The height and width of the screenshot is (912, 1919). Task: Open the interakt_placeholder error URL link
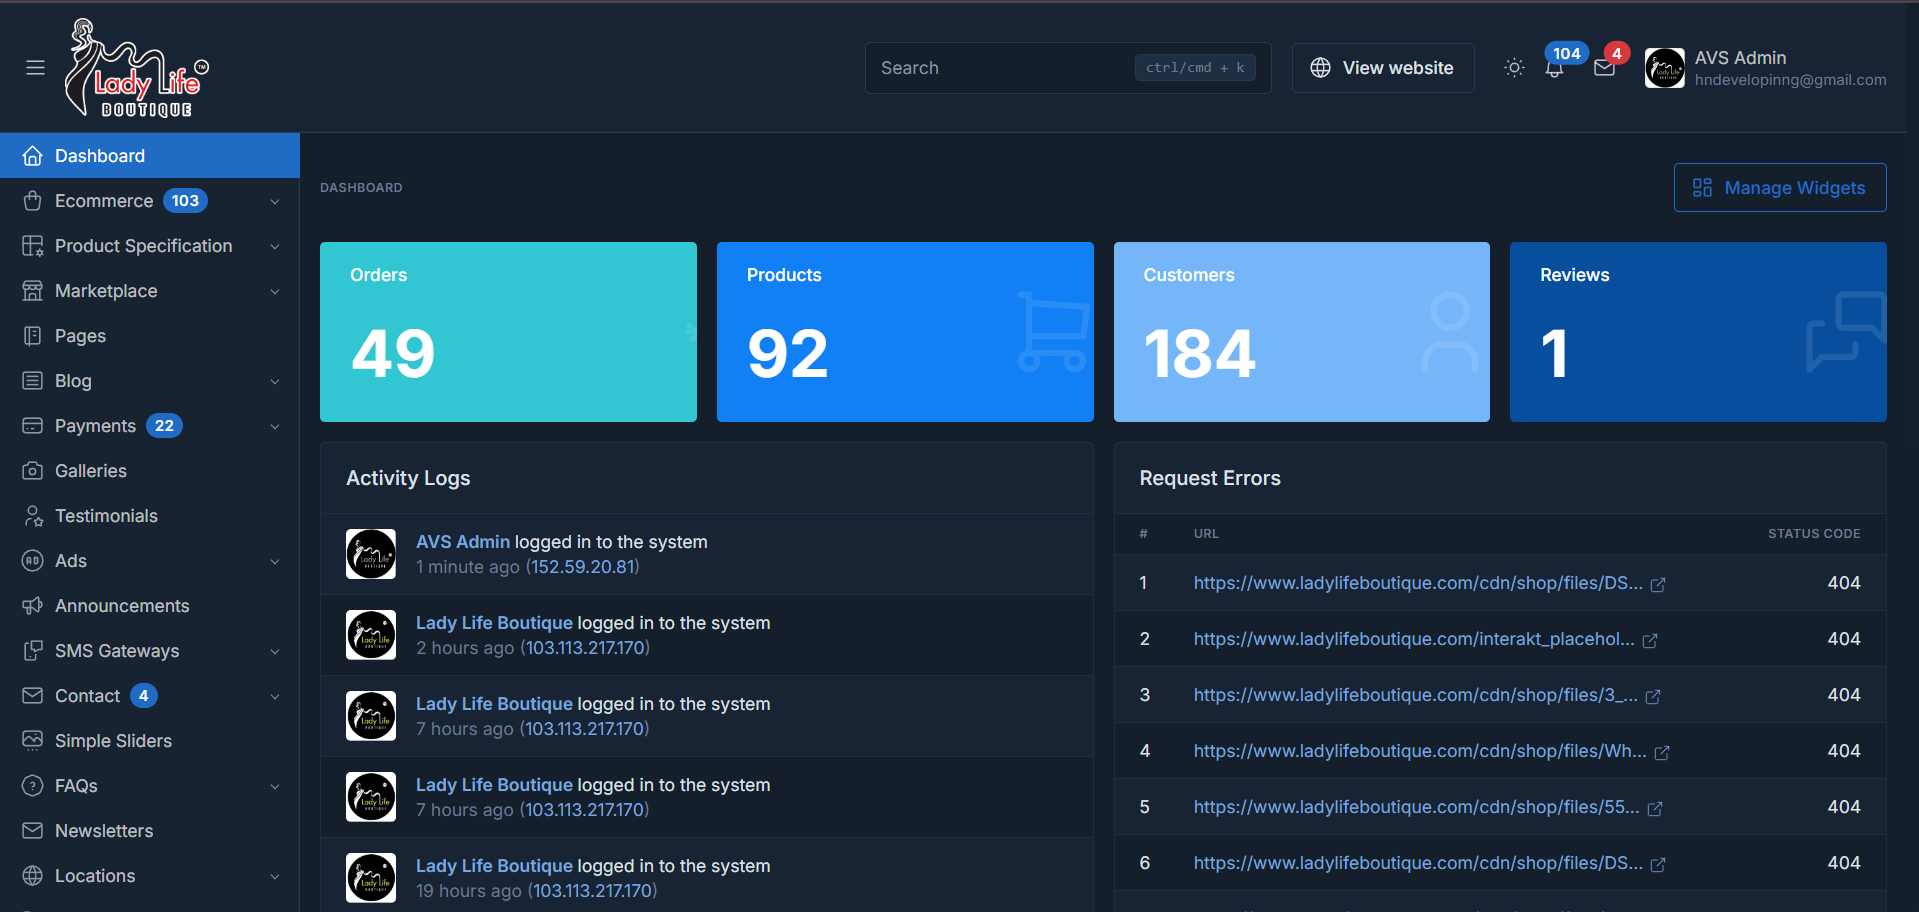coord(1413,639)
